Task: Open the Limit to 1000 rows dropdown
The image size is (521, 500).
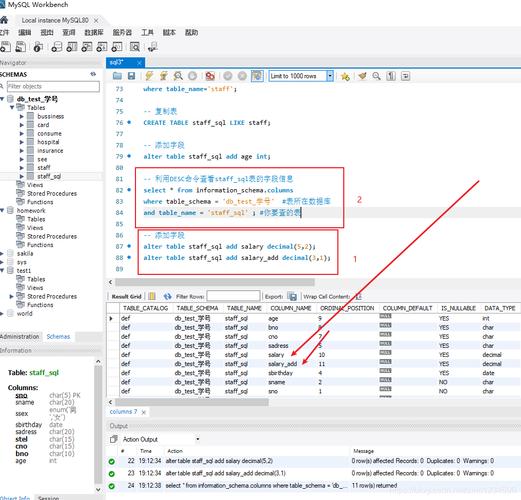Action: tap(330, 76)
